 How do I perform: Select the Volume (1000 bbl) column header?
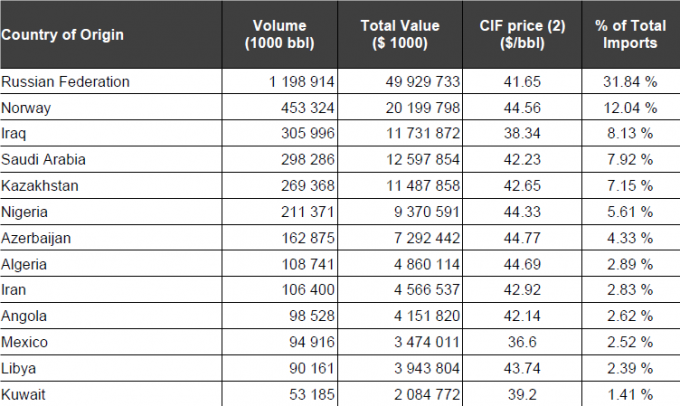point(280,34)
